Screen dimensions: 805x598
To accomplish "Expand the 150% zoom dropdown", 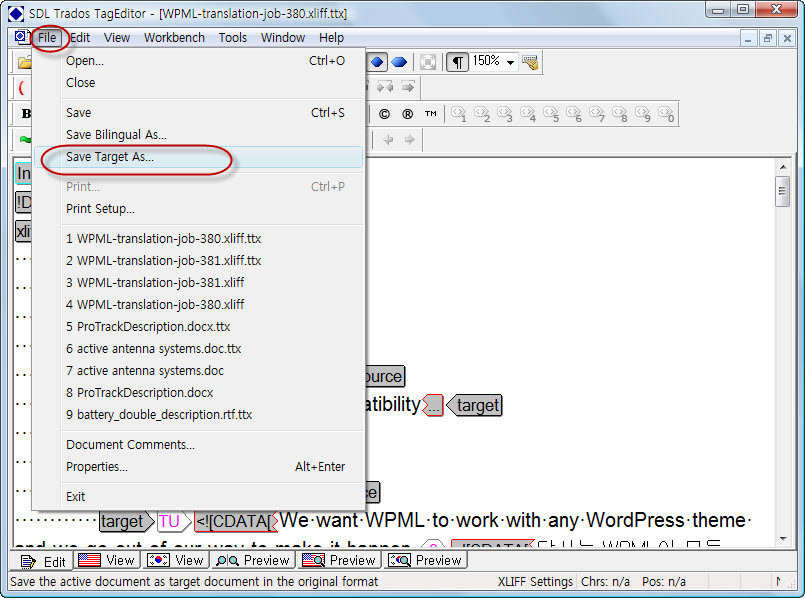I will coord(510,63).
